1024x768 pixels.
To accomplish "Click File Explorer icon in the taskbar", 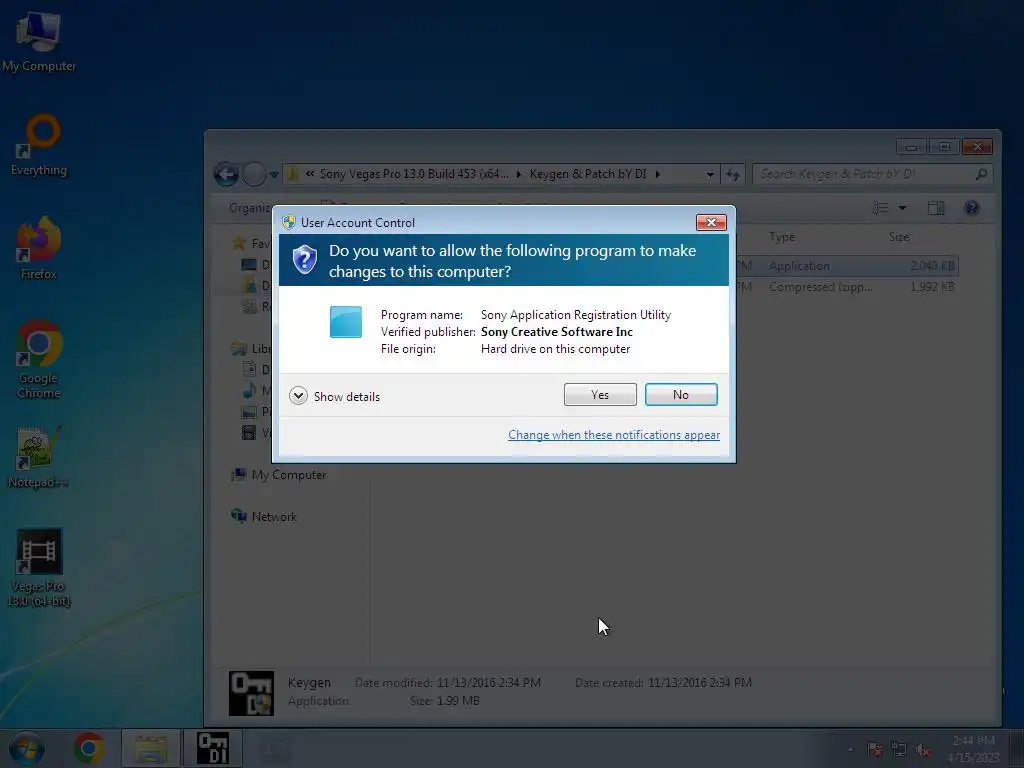I will tap(151, 748).
